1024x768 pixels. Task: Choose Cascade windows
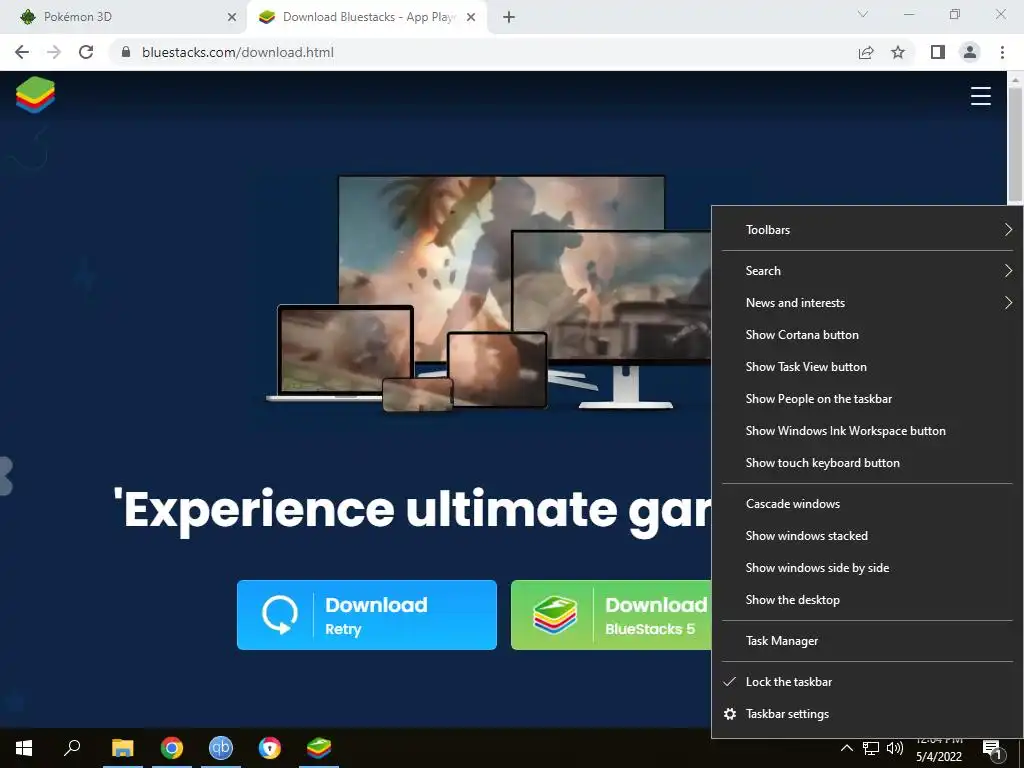[867, 504]
